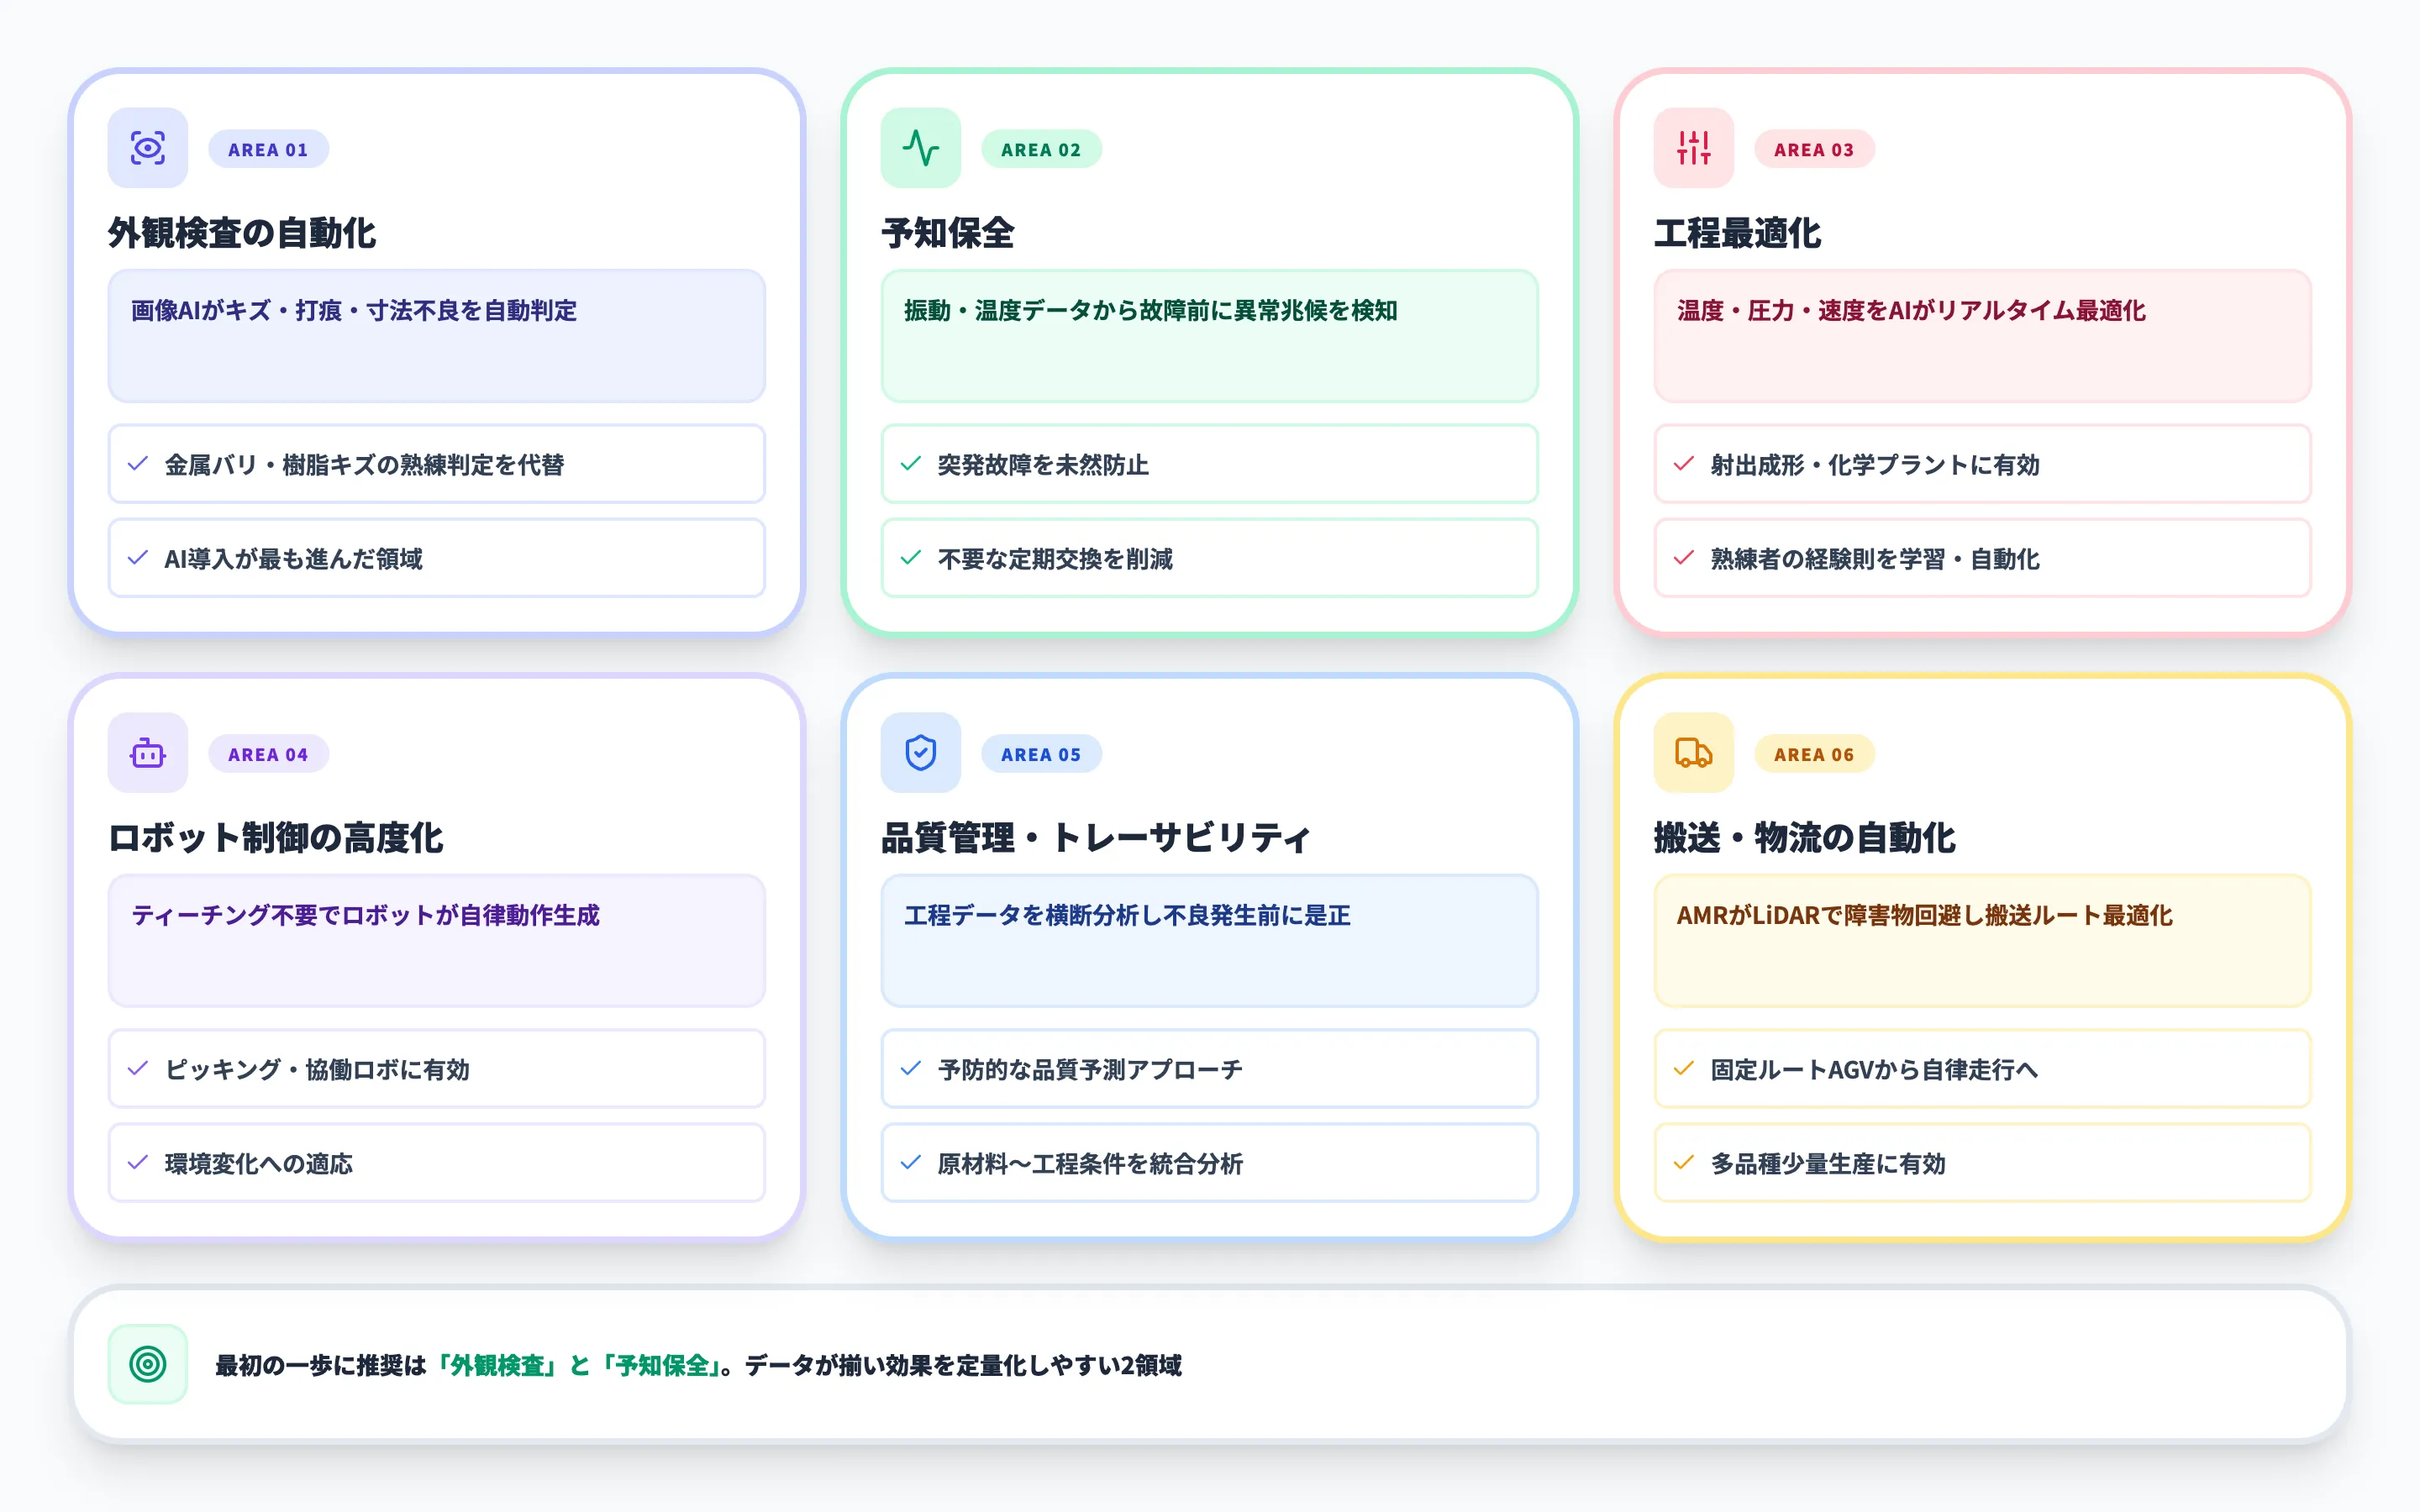The image size is (2420, 1512).
Task: Click the target icon in the bottom banner
Action: pos(147,1362)
